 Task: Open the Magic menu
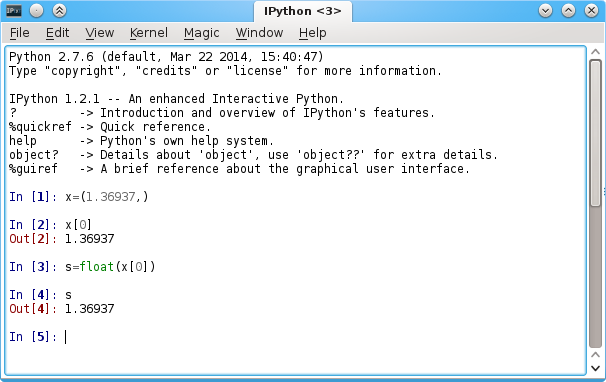point(201,33)
